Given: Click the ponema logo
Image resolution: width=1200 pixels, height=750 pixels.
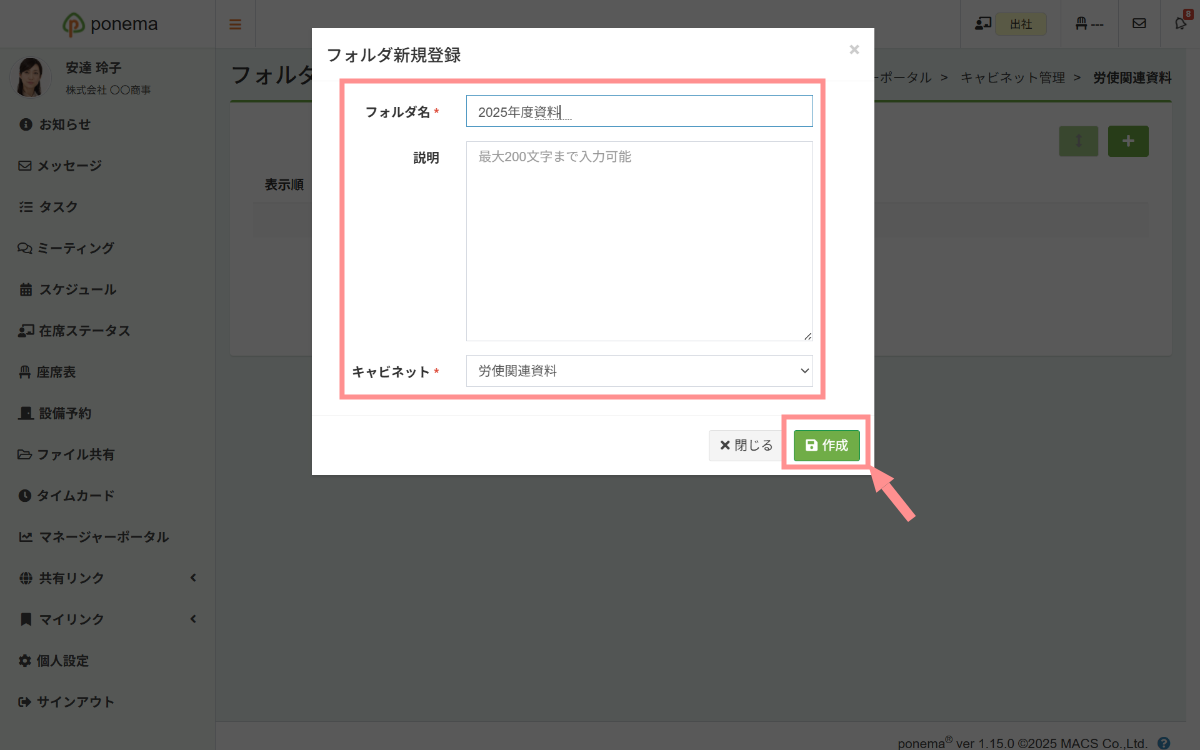Looking at the screenshot, I should tap(108, 24).
